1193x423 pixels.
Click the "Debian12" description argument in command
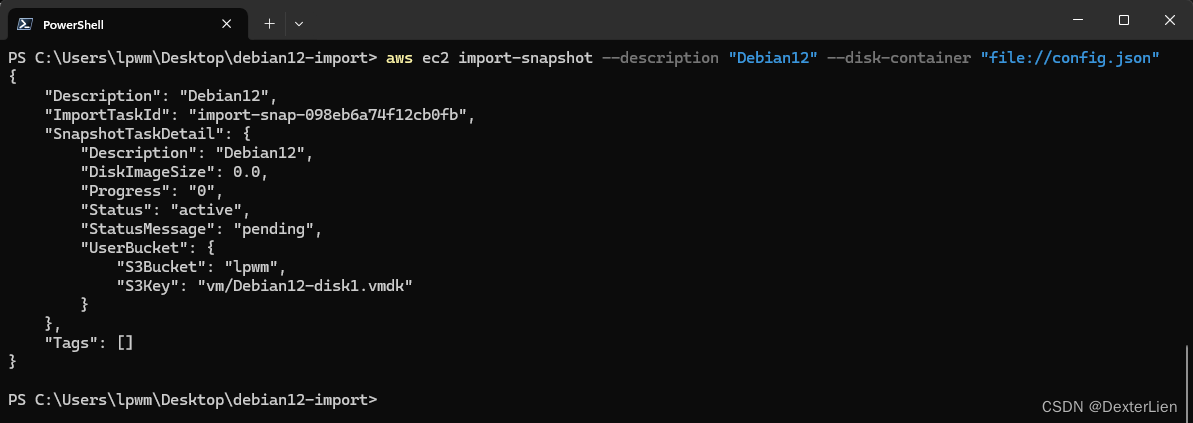(772, 58)
